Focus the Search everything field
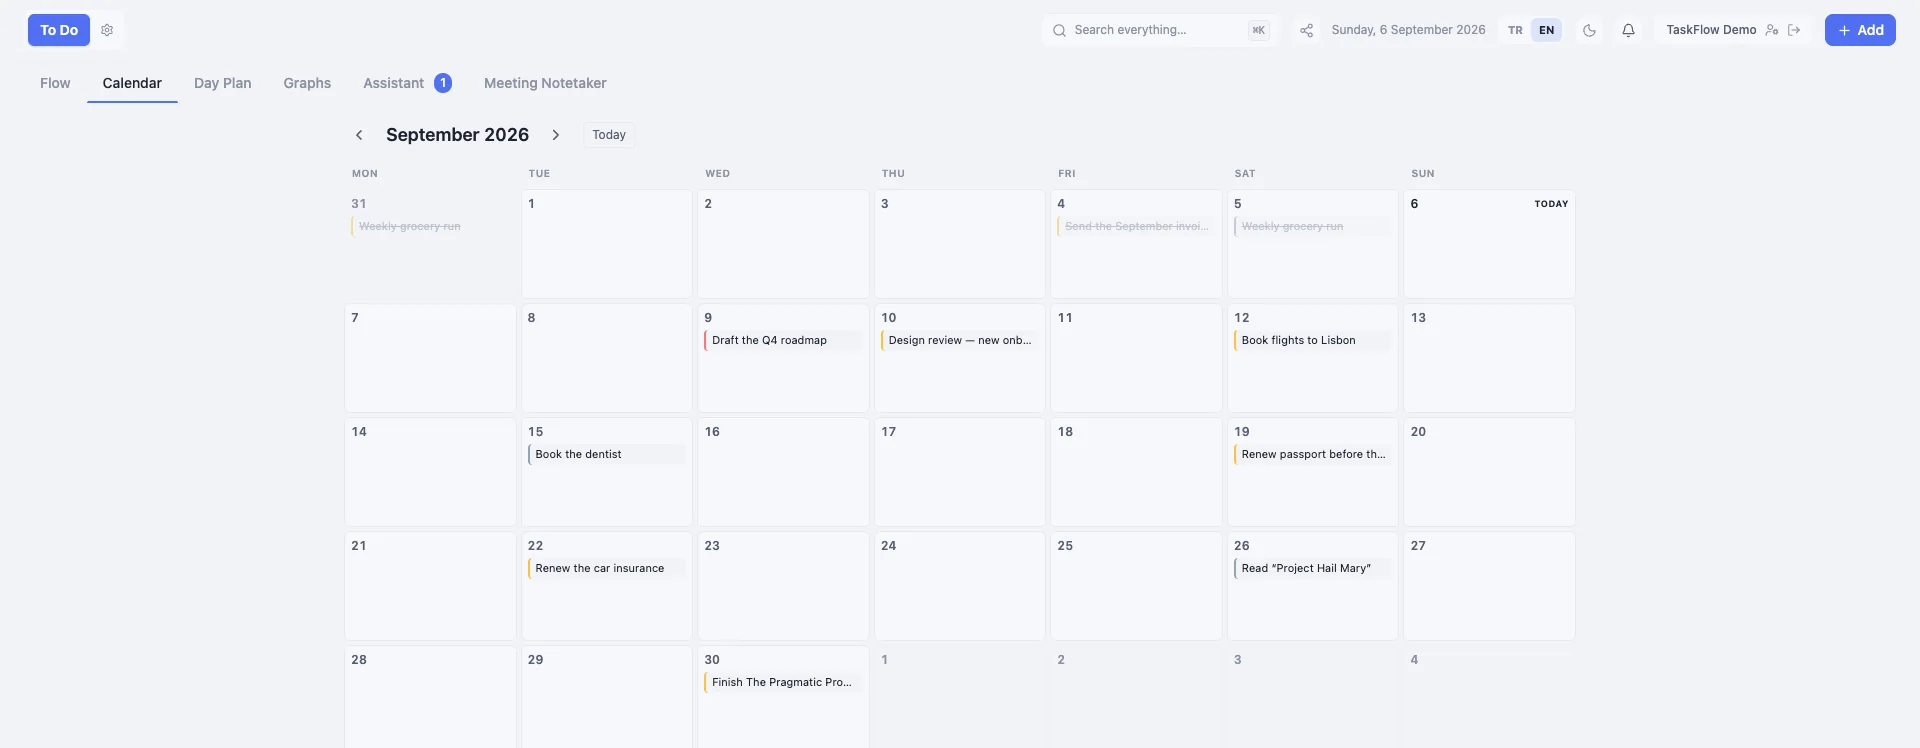Screen dimensions: 1920x748 1160,30
